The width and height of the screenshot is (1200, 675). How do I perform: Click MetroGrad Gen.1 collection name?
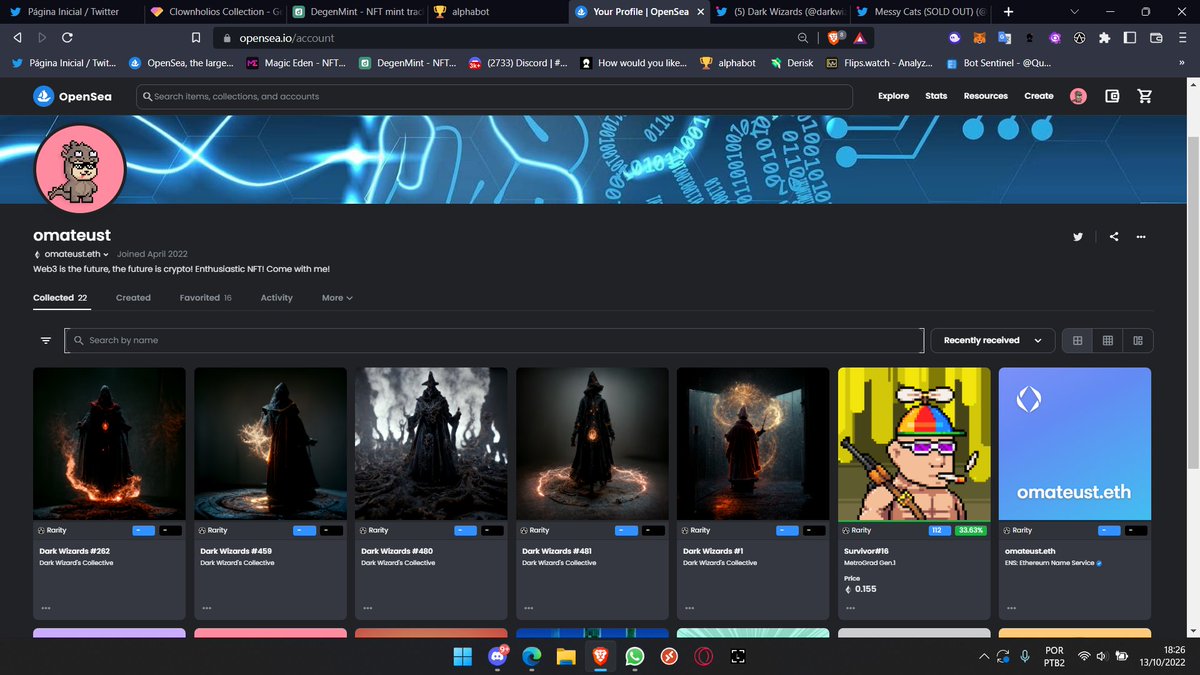point(872,563)
